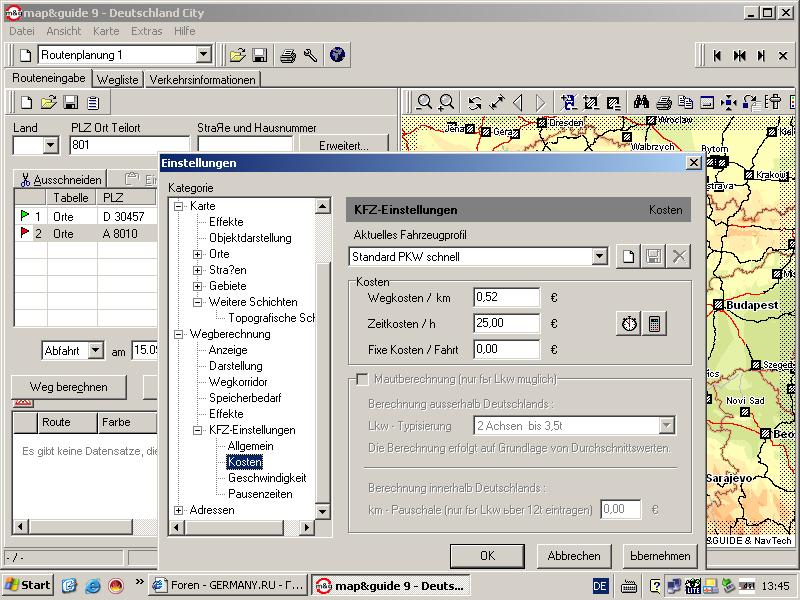Print using the printer icon next to the wrench

click(288, 55)
